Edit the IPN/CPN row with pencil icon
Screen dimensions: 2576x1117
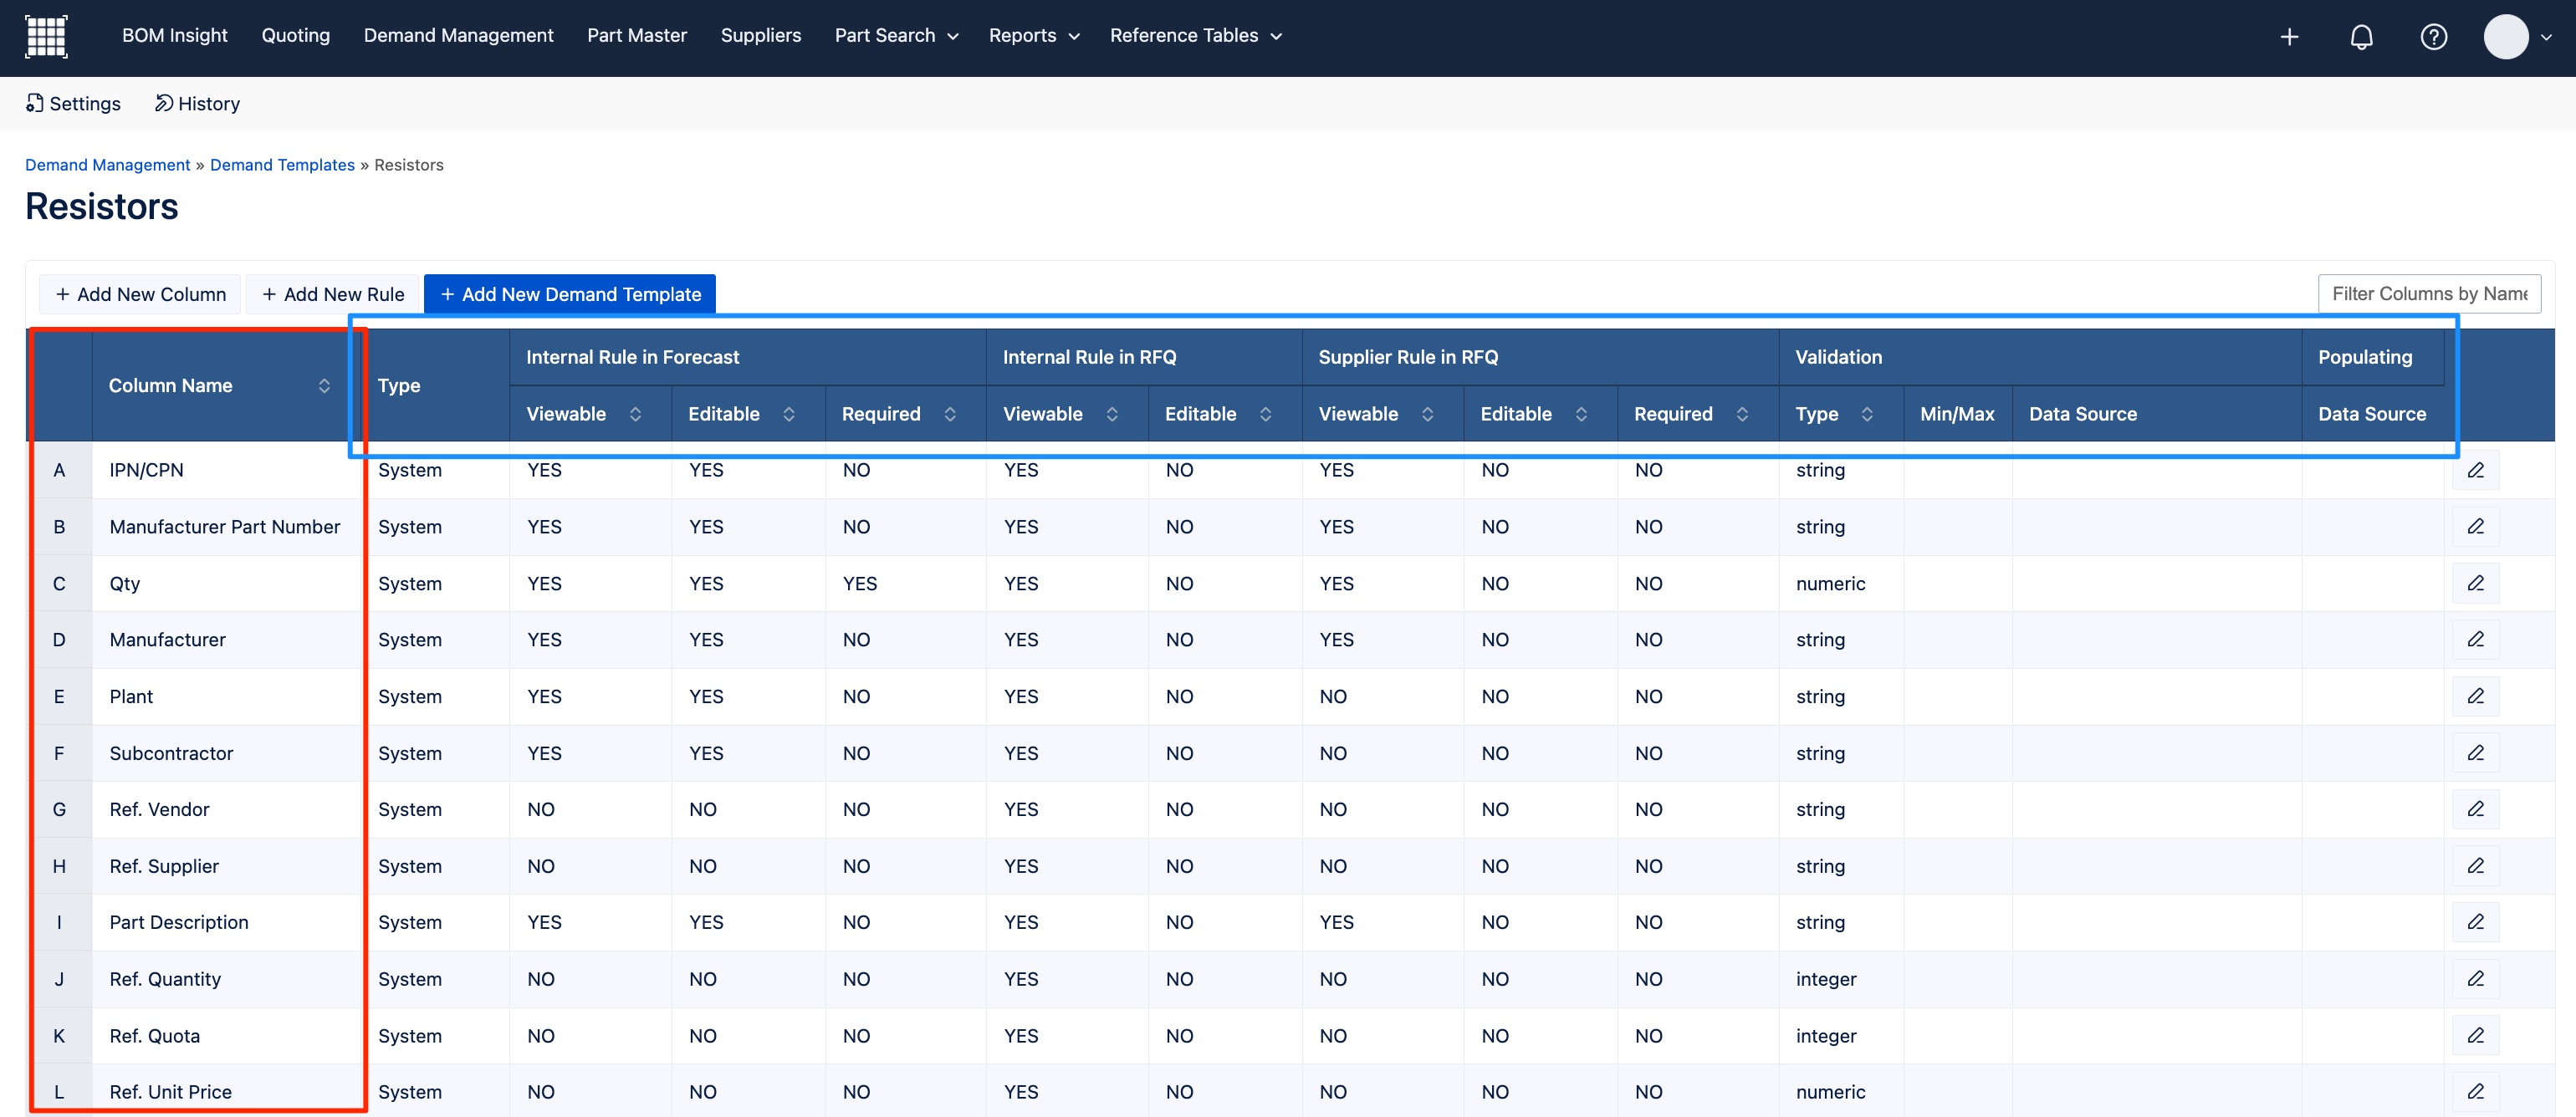[x=2475, y=470]
